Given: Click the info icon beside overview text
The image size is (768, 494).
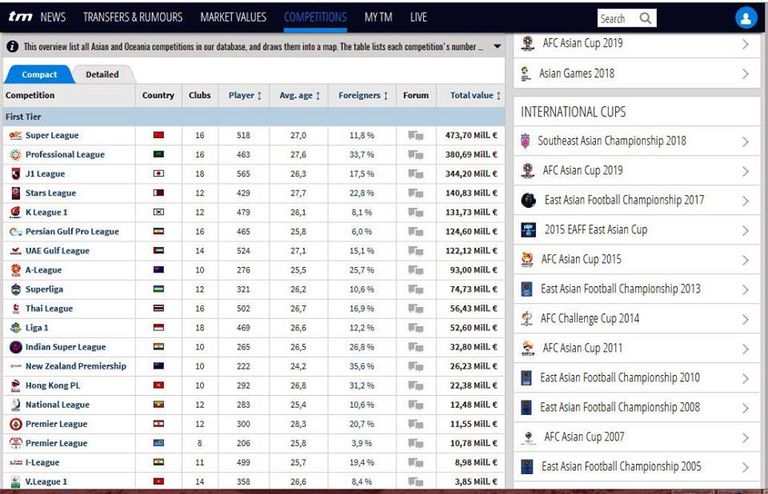Looking at the screenshot, I should (12, 47).
